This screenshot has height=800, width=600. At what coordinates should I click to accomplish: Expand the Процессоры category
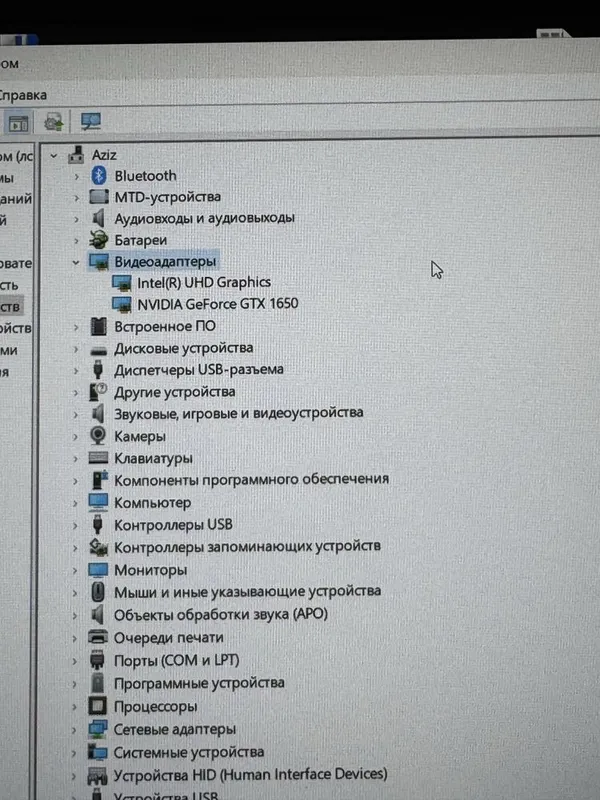74,707
